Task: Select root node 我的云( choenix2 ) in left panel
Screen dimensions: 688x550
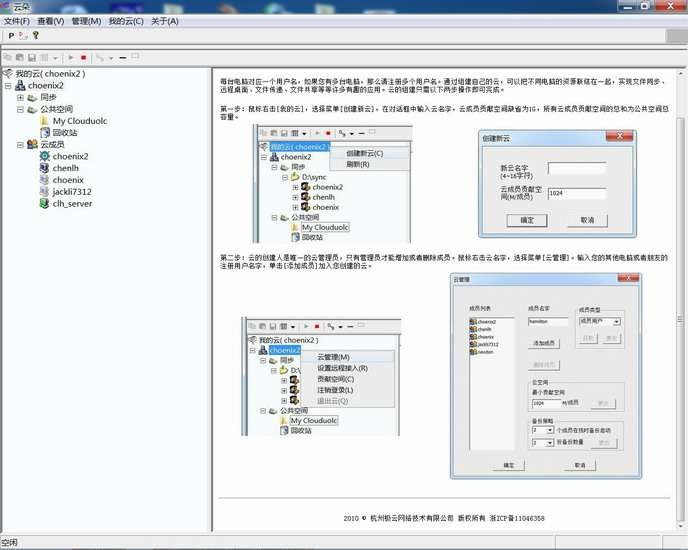Action: click(x=50, y=74)
